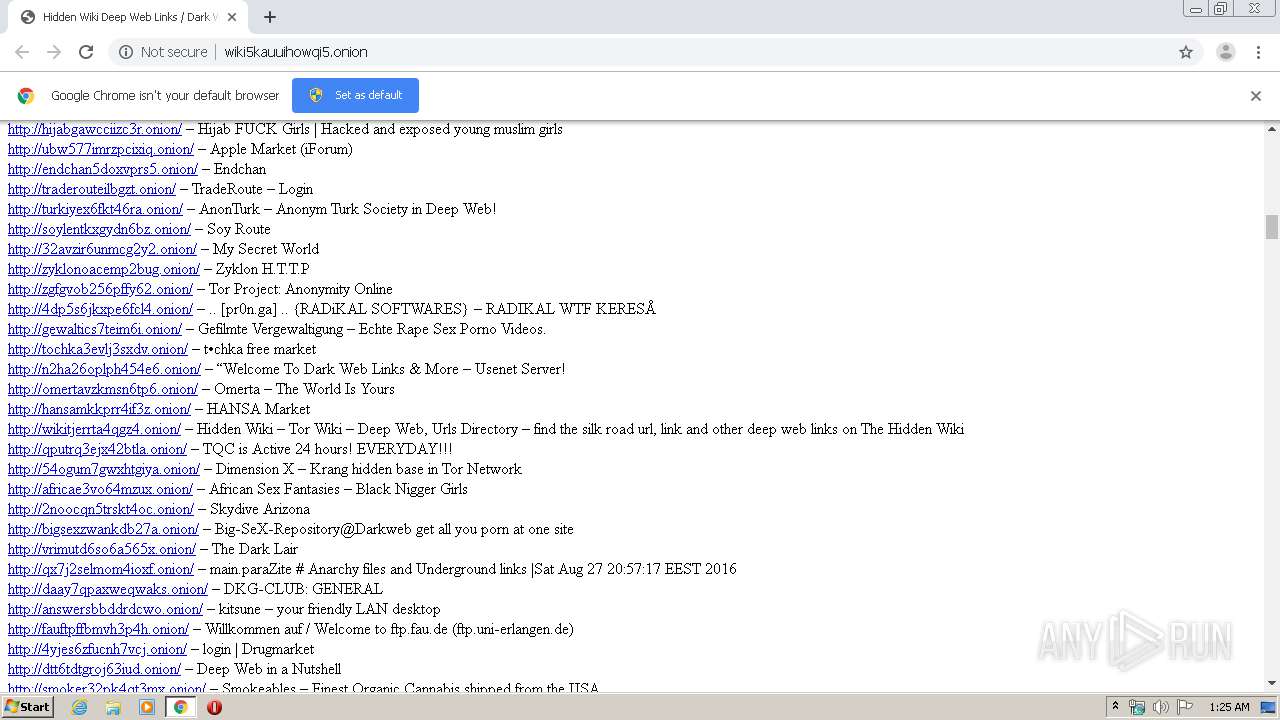Open the qputrq3ejx42btla.onion link
This screenshot has width=1280, height=720.
coord(97,449)
